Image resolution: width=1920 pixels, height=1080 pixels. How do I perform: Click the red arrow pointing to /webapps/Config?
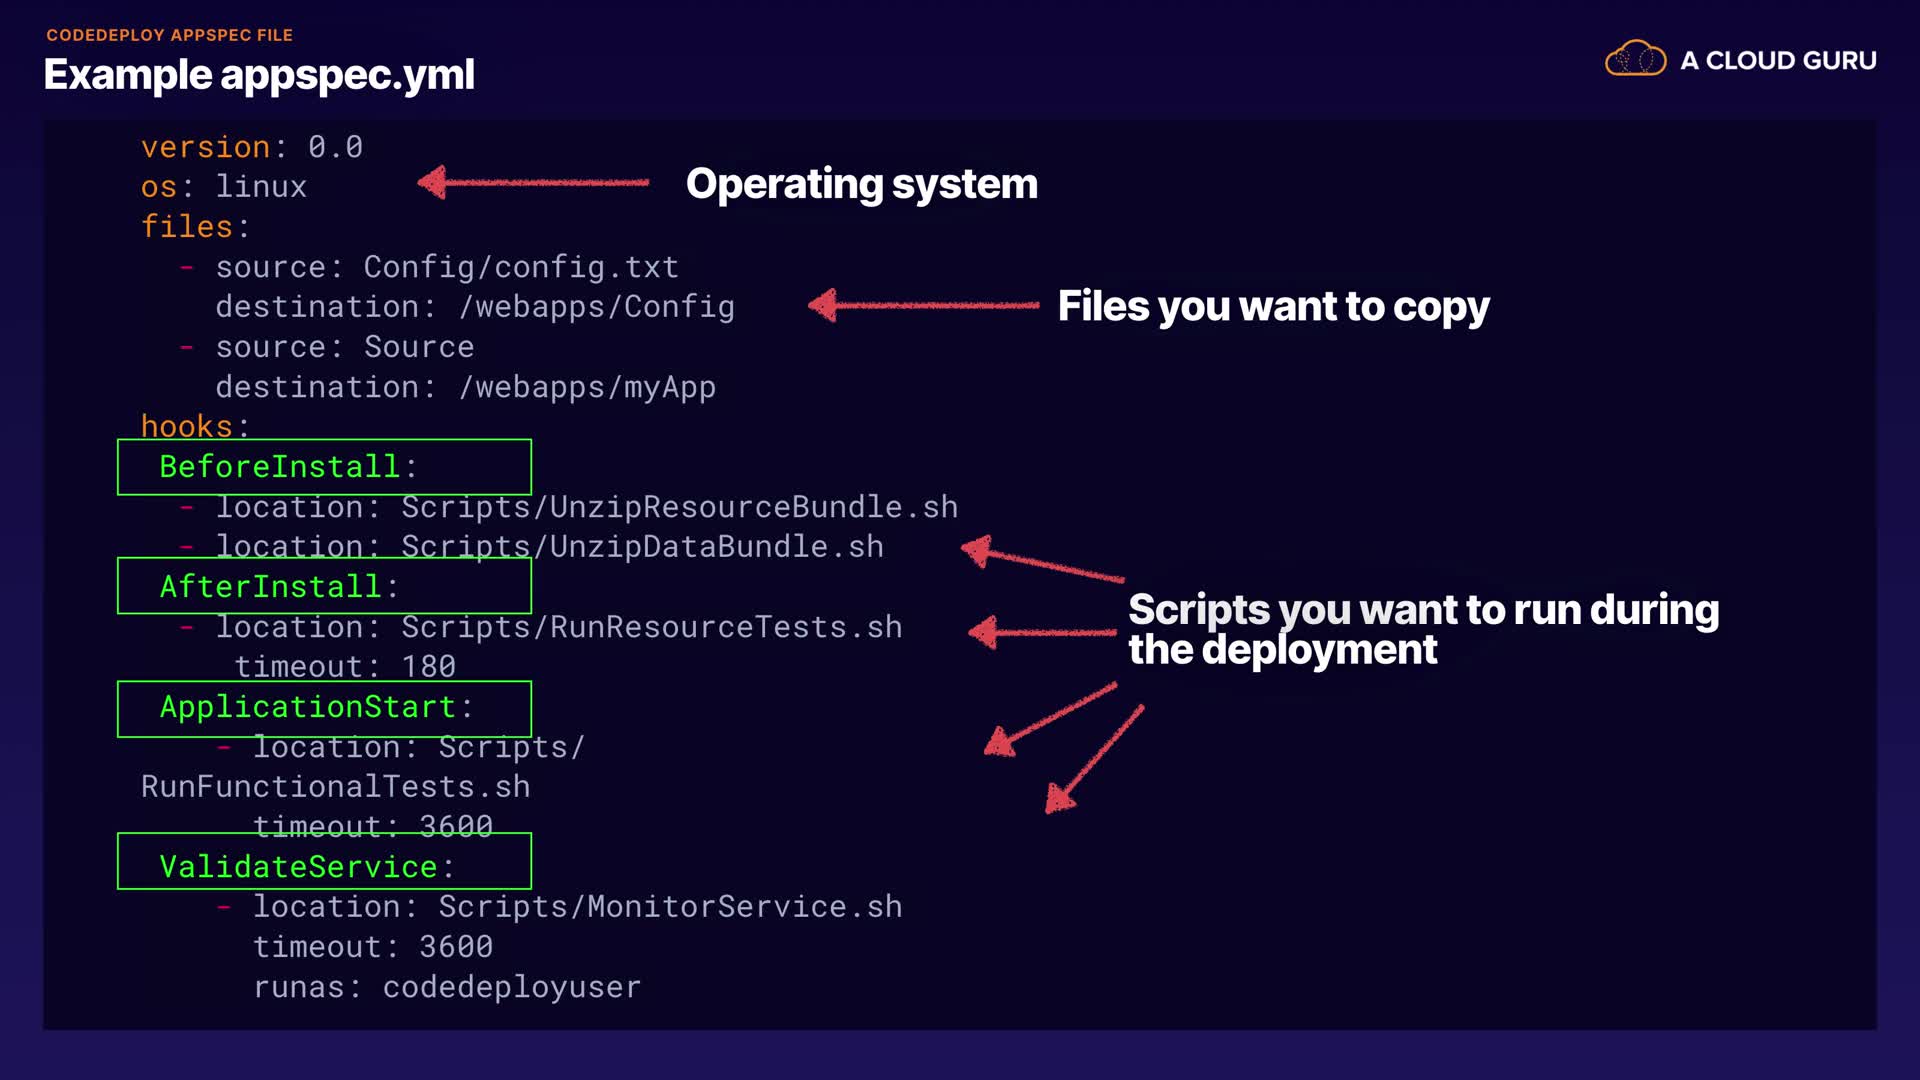(923, 305)
